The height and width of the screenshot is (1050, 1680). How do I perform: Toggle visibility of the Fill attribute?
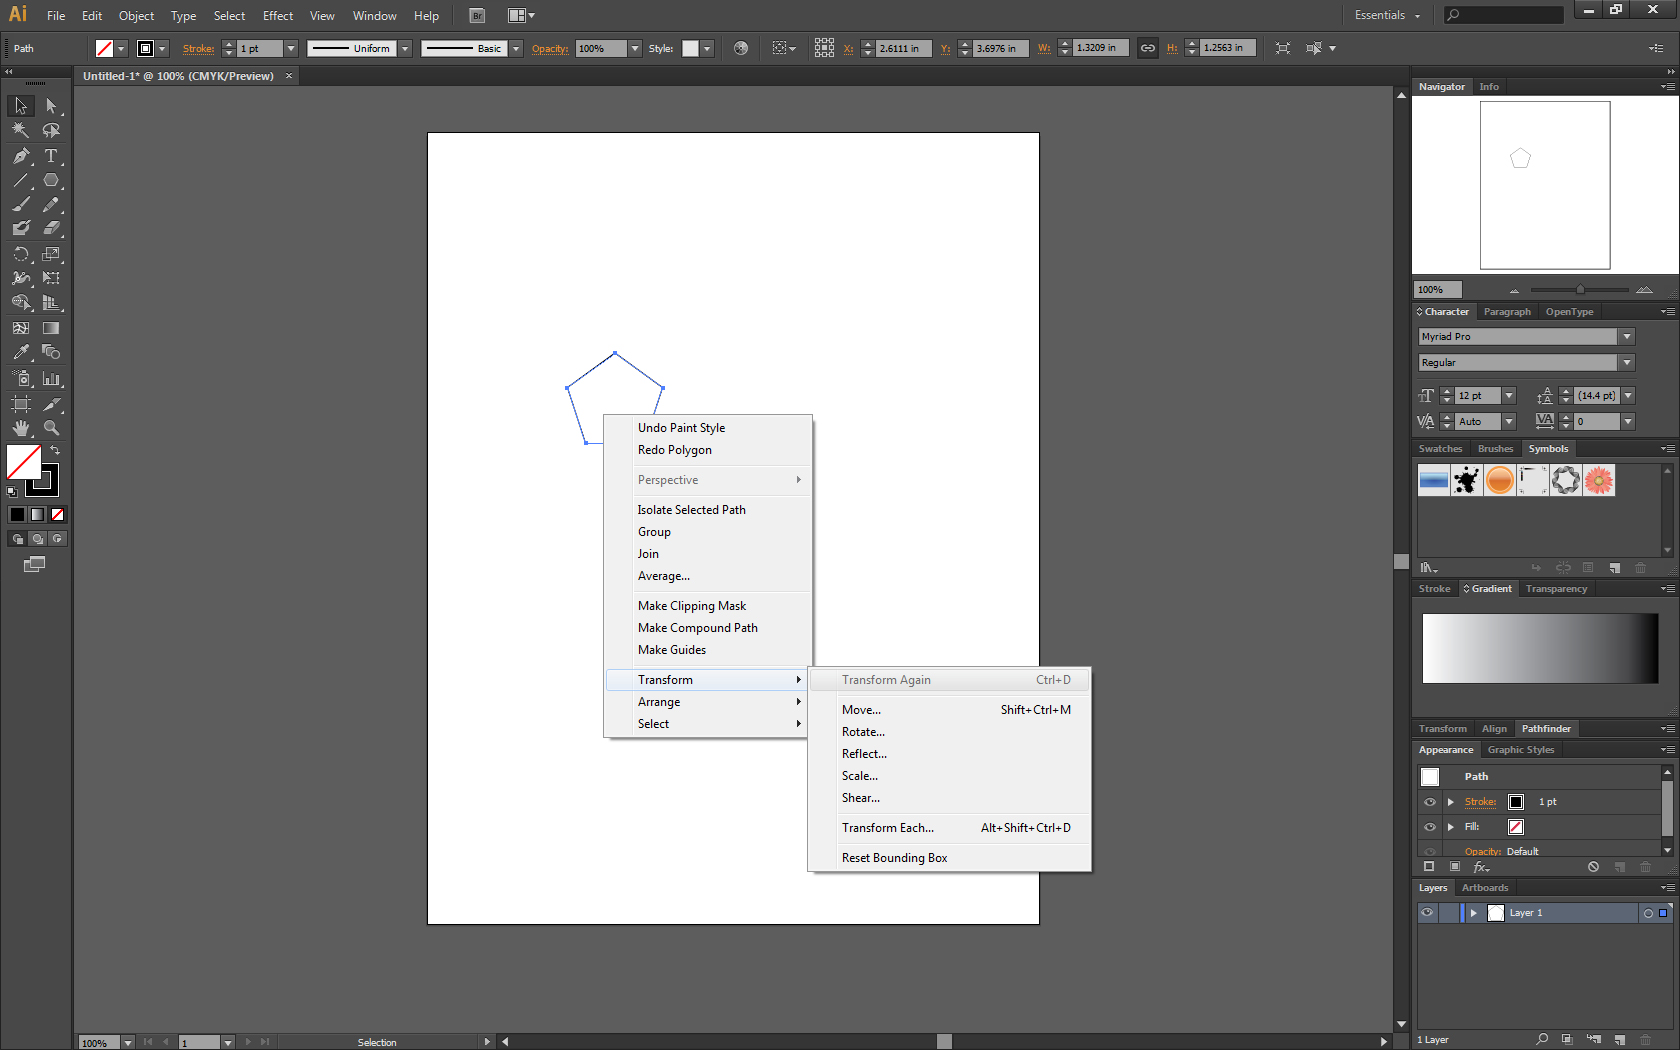[x=1429, y=827]
